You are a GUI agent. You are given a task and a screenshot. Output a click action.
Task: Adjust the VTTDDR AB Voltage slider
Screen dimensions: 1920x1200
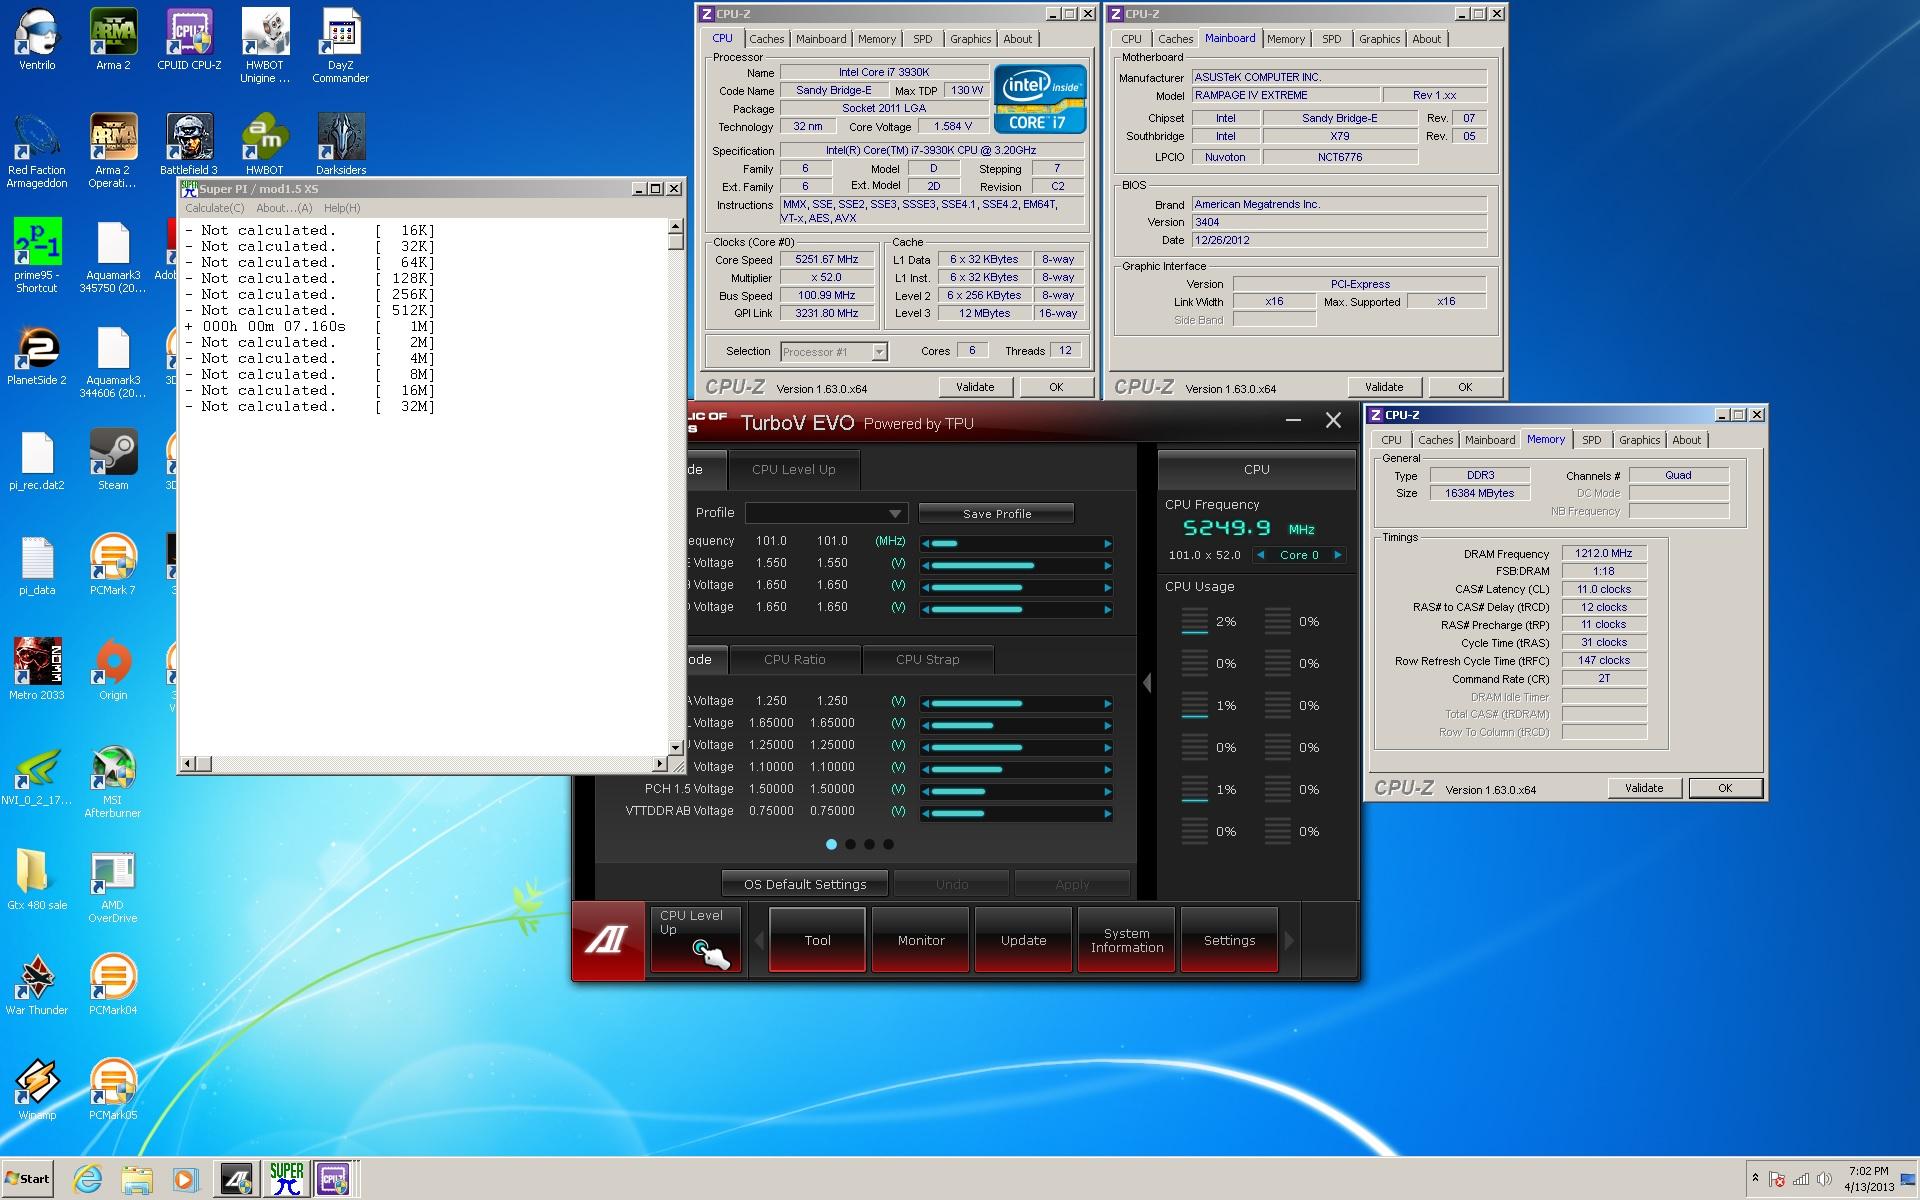tap(1017, 813)
